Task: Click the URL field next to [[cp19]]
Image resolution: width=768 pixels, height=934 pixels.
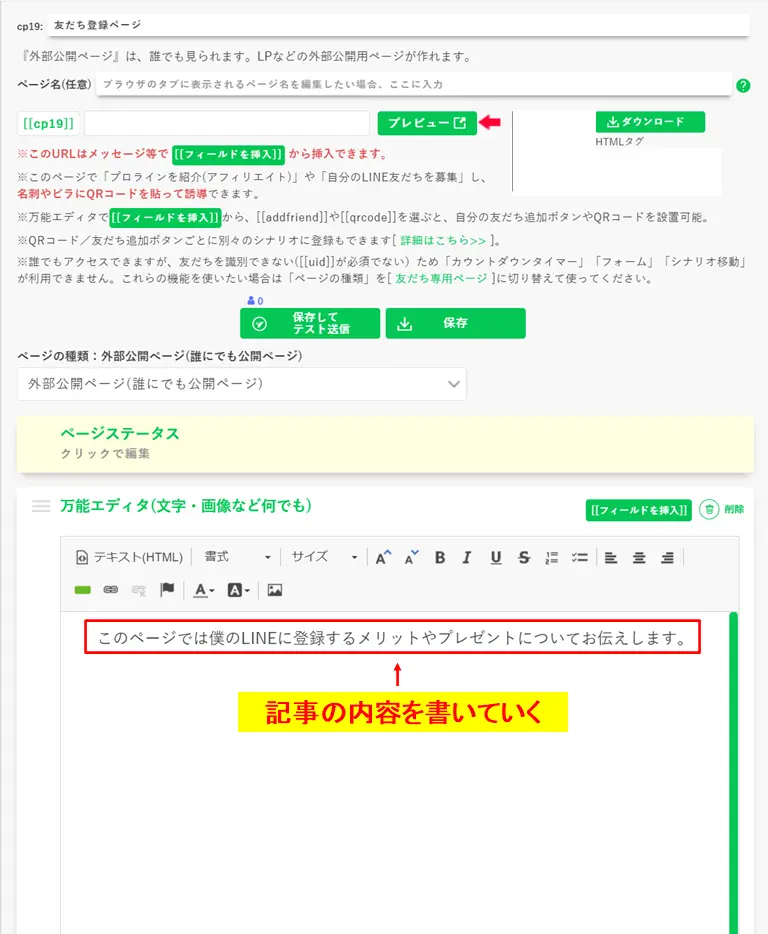Action: pos(227,123)
